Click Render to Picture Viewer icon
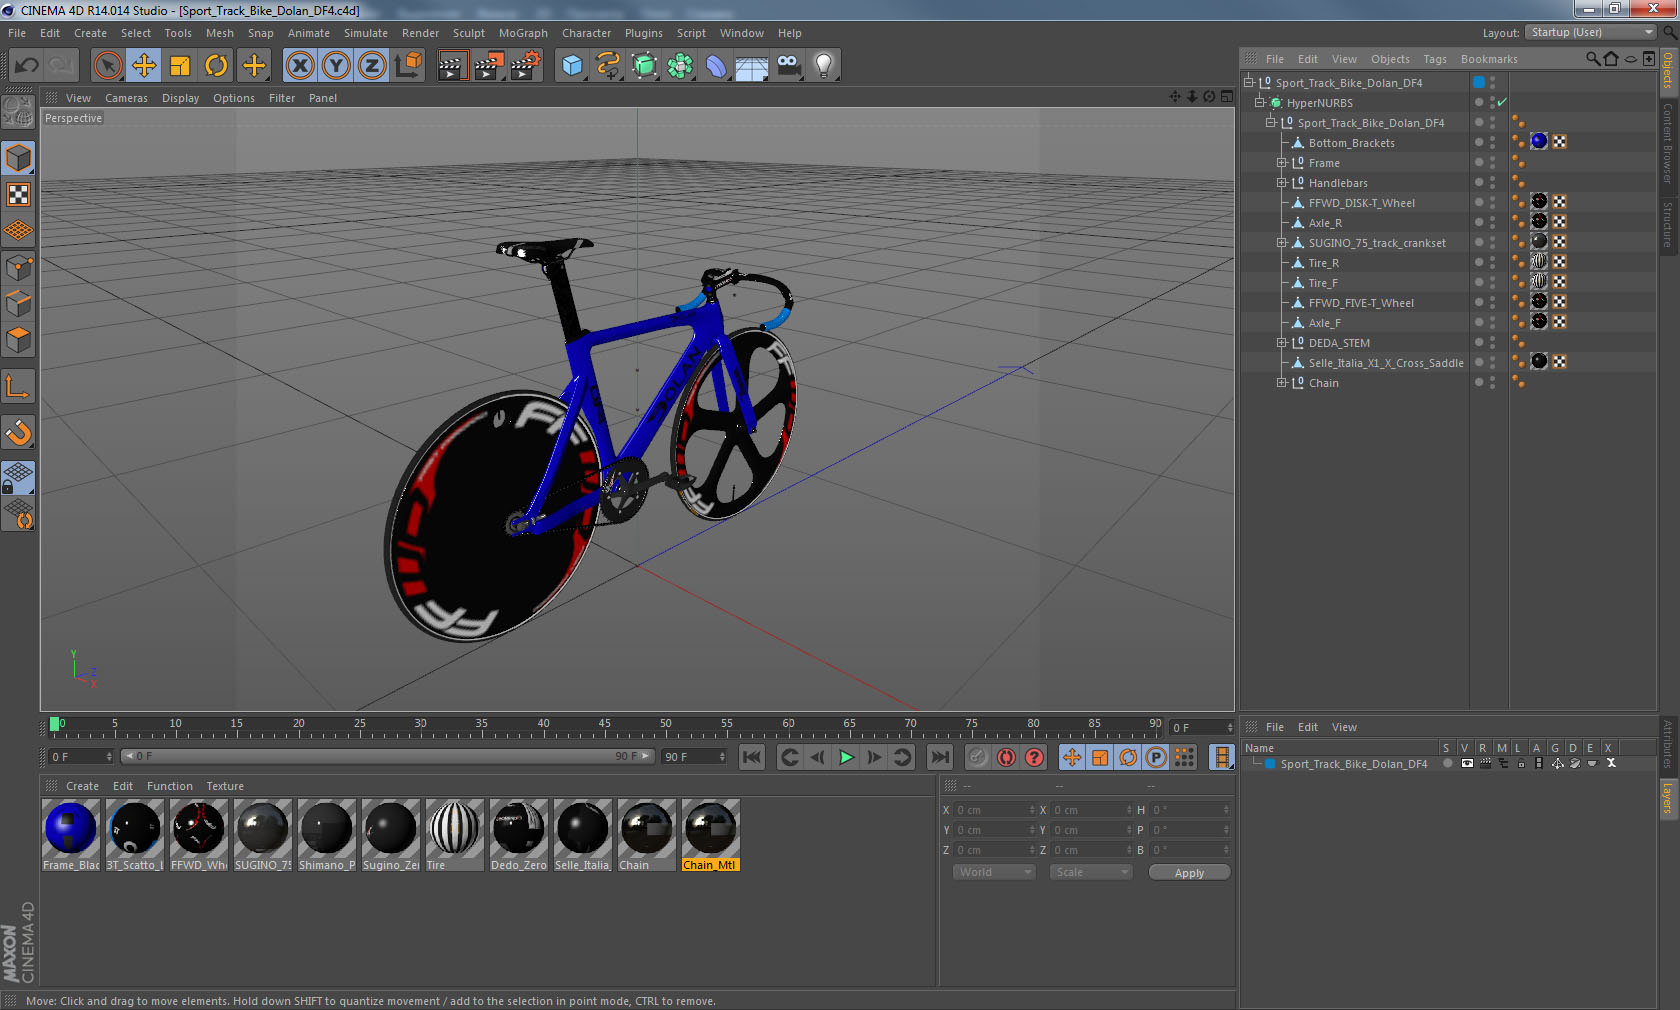The width and height of the screenshot is (1680, 1010). coord(489,66)
